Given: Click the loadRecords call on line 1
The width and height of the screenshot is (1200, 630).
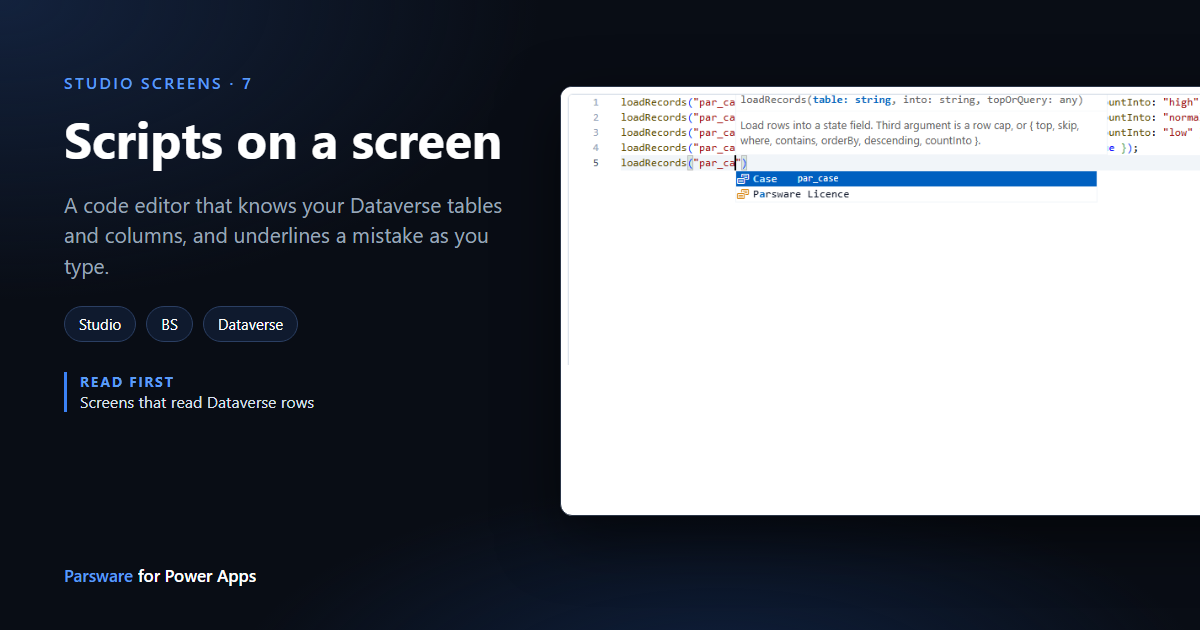Looking at the screenshot, I should tap(679, 102).
